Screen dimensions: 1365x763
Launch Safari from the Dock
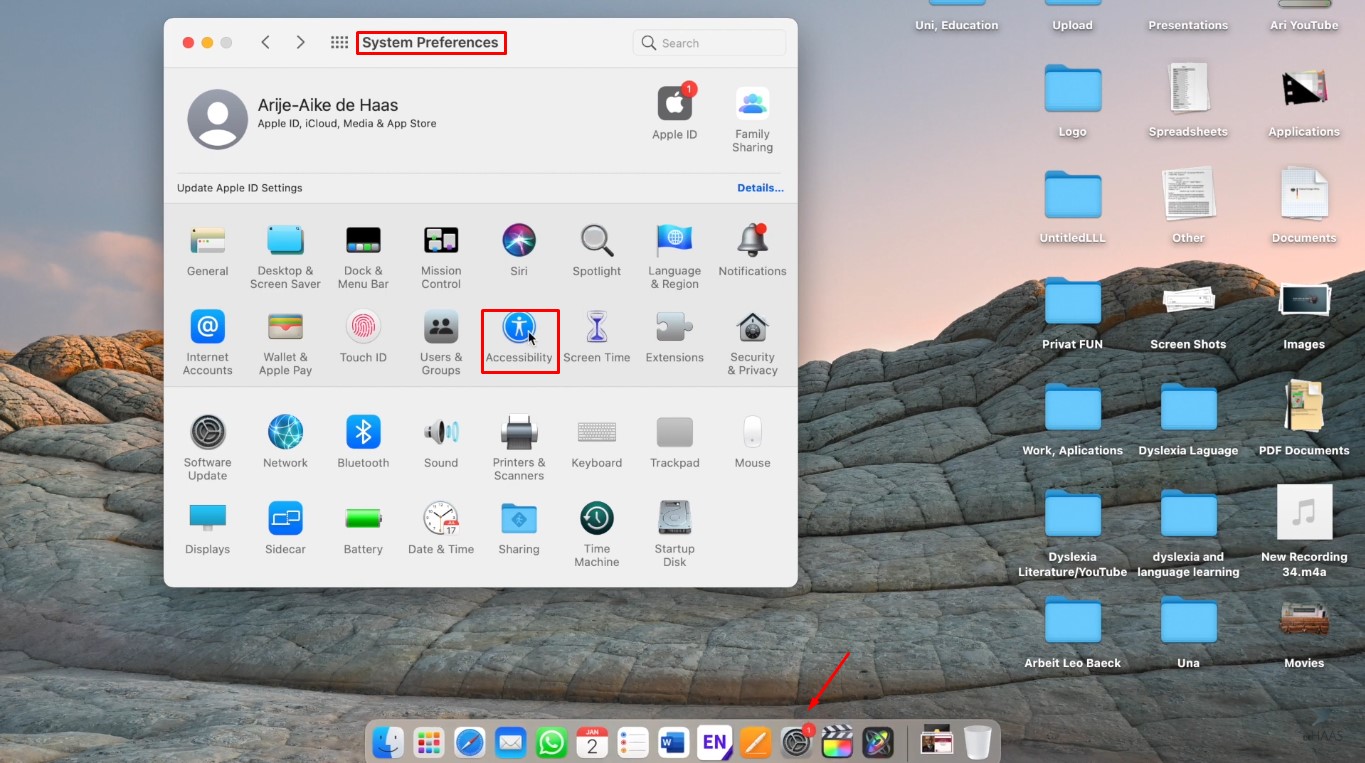click(469, 742)
